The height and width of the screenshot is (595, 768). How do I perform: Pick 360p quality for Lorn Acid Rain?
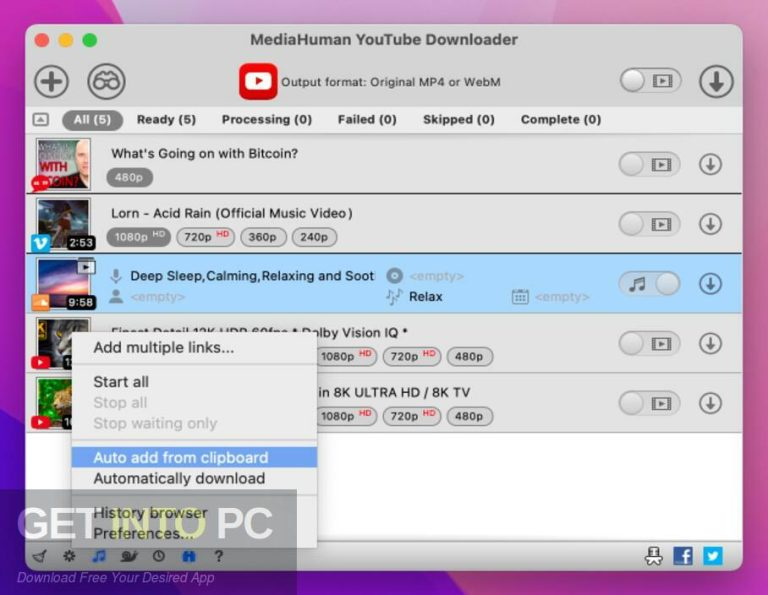coord(263,237)
